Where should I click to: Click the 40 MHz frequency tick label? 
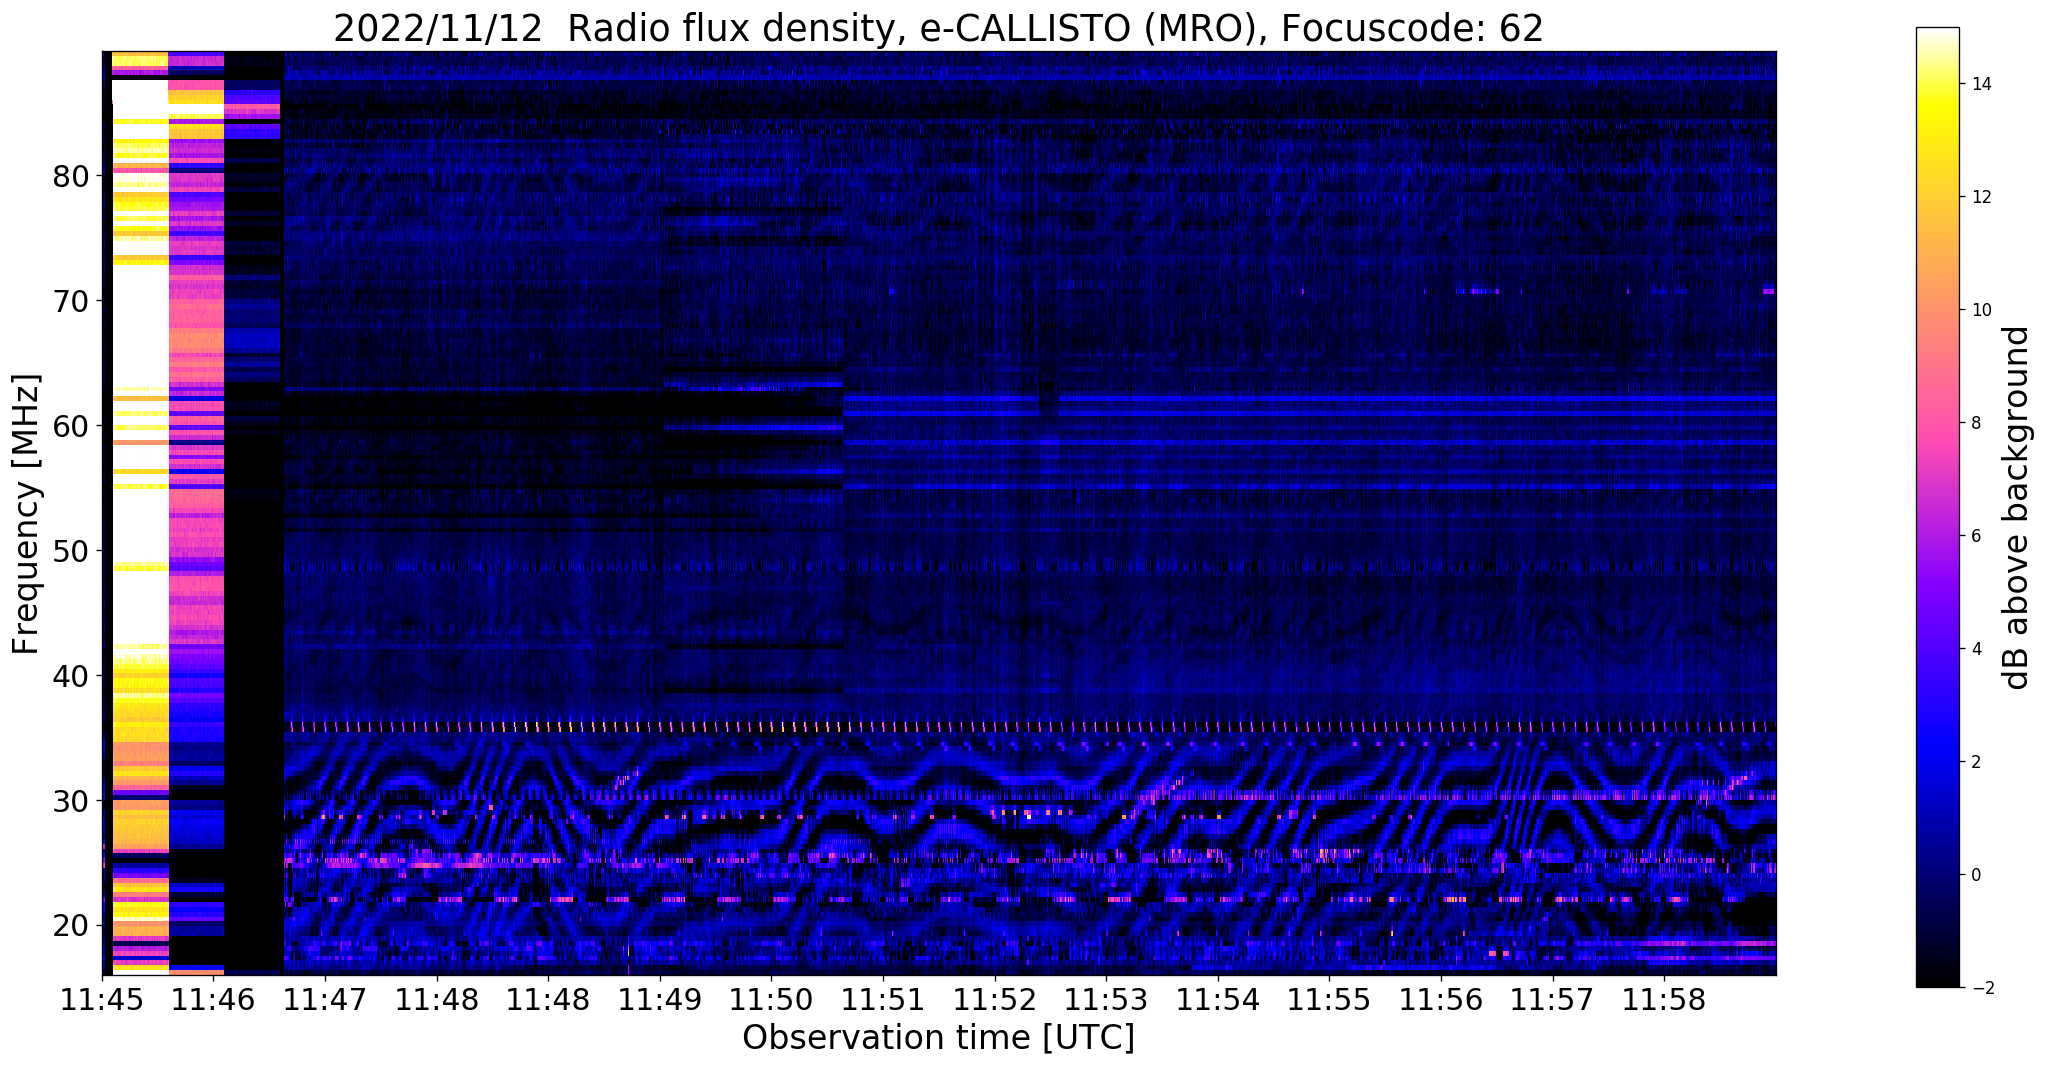pyautogui.click(x=71, y=676)
